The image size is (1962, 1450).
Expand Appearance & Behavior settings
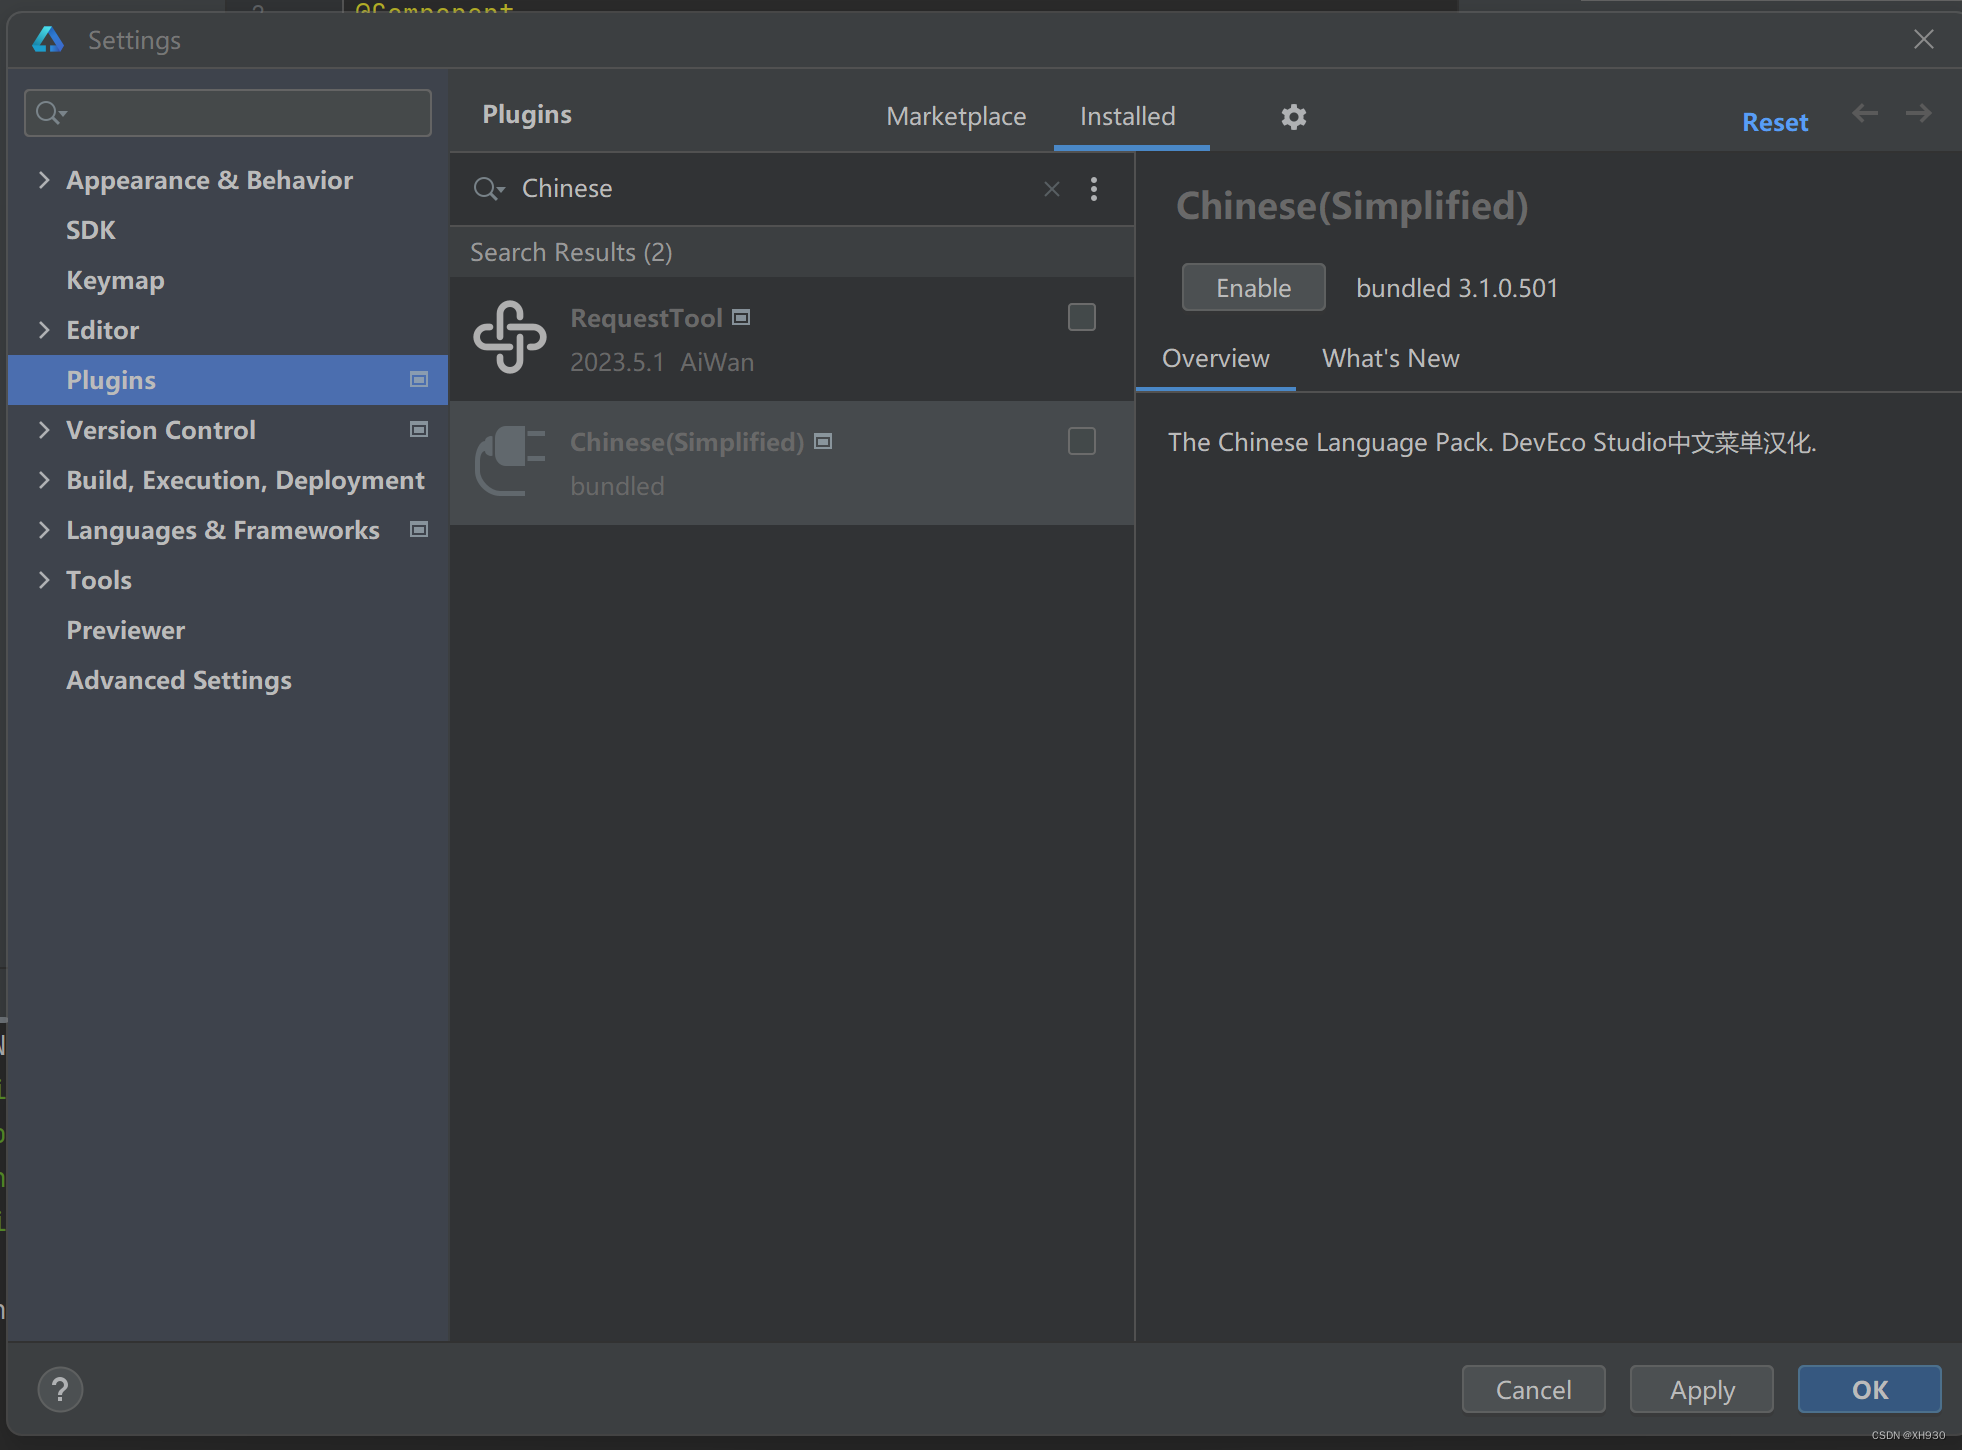(x=44, y=180)
